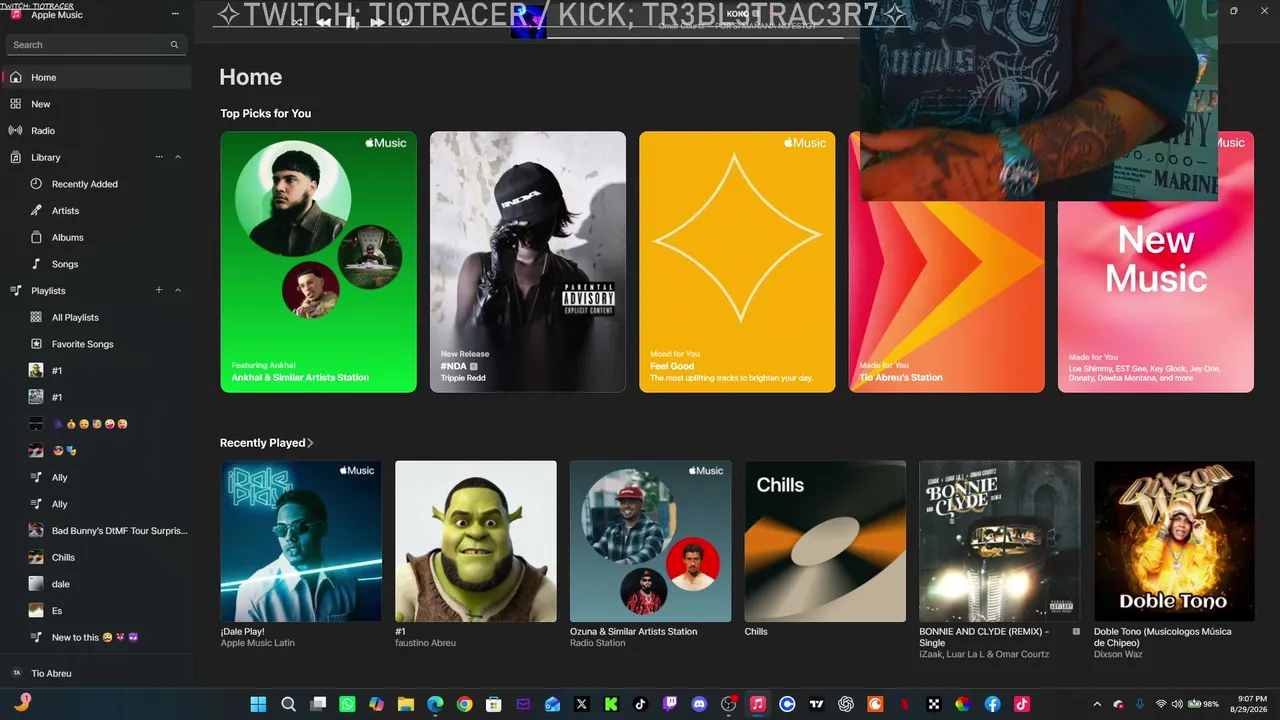Skip to the next track
This screenshot has height=720, width=1280.
click(x=378, y=22)
